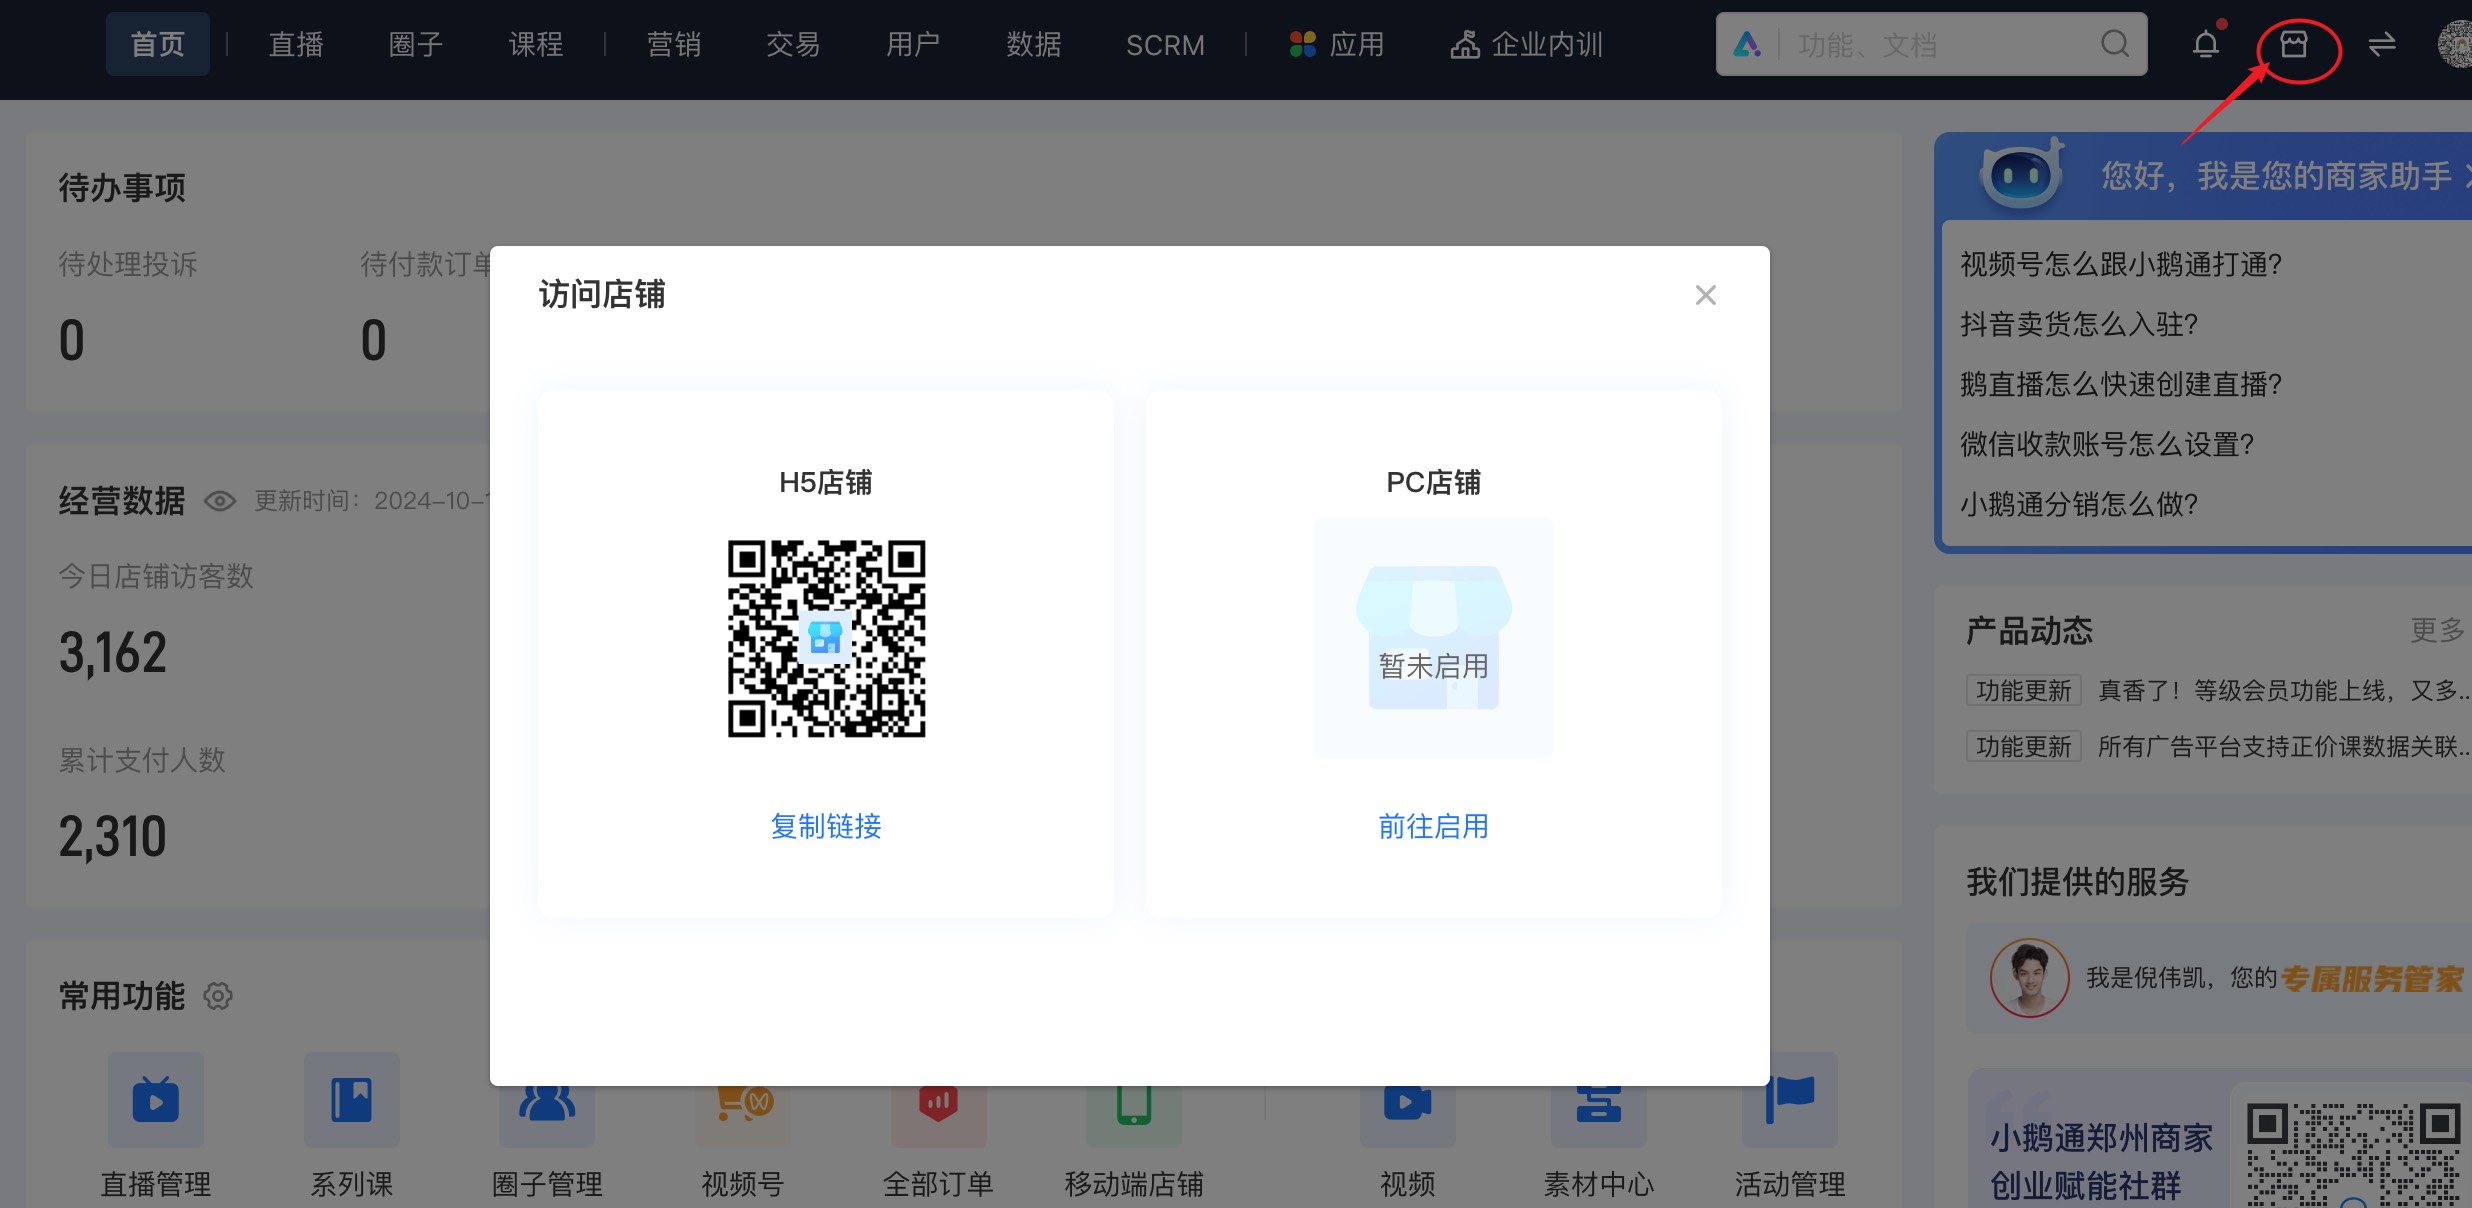The width and height of the screenshot is (2472, 1208).
Task: Open 直播管理 shortcut icon
Action: click(156, 1100)
